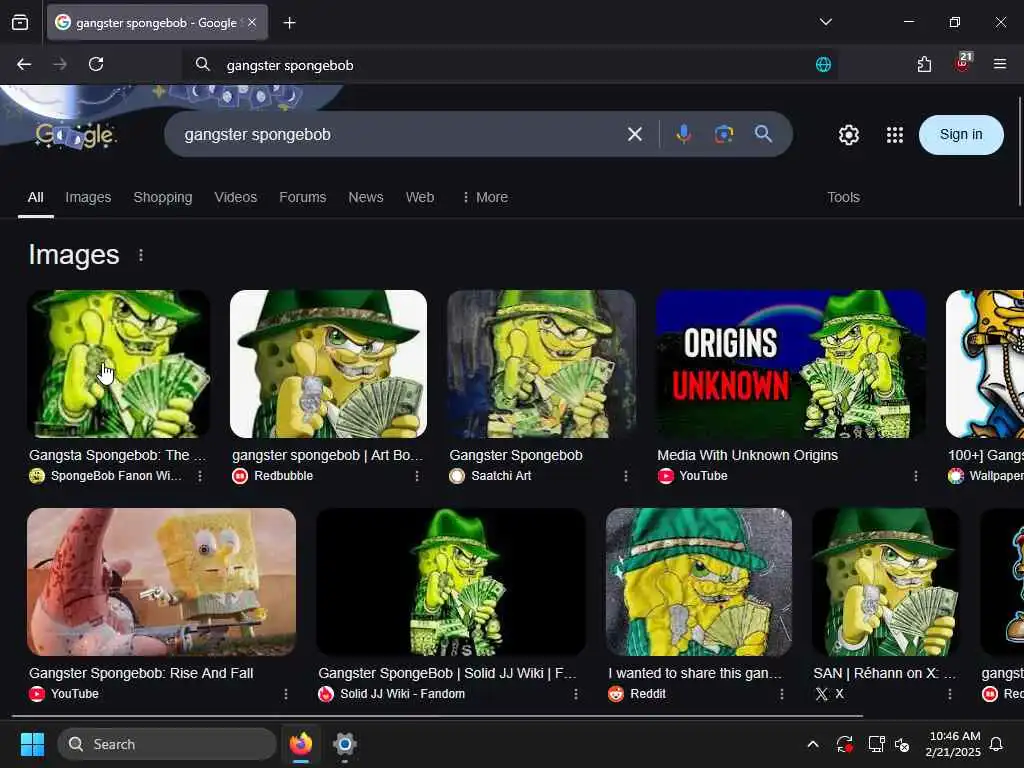This screenshot has width=1024, height=768.
Task: Open the search Tools options
Action: point(843,197)
